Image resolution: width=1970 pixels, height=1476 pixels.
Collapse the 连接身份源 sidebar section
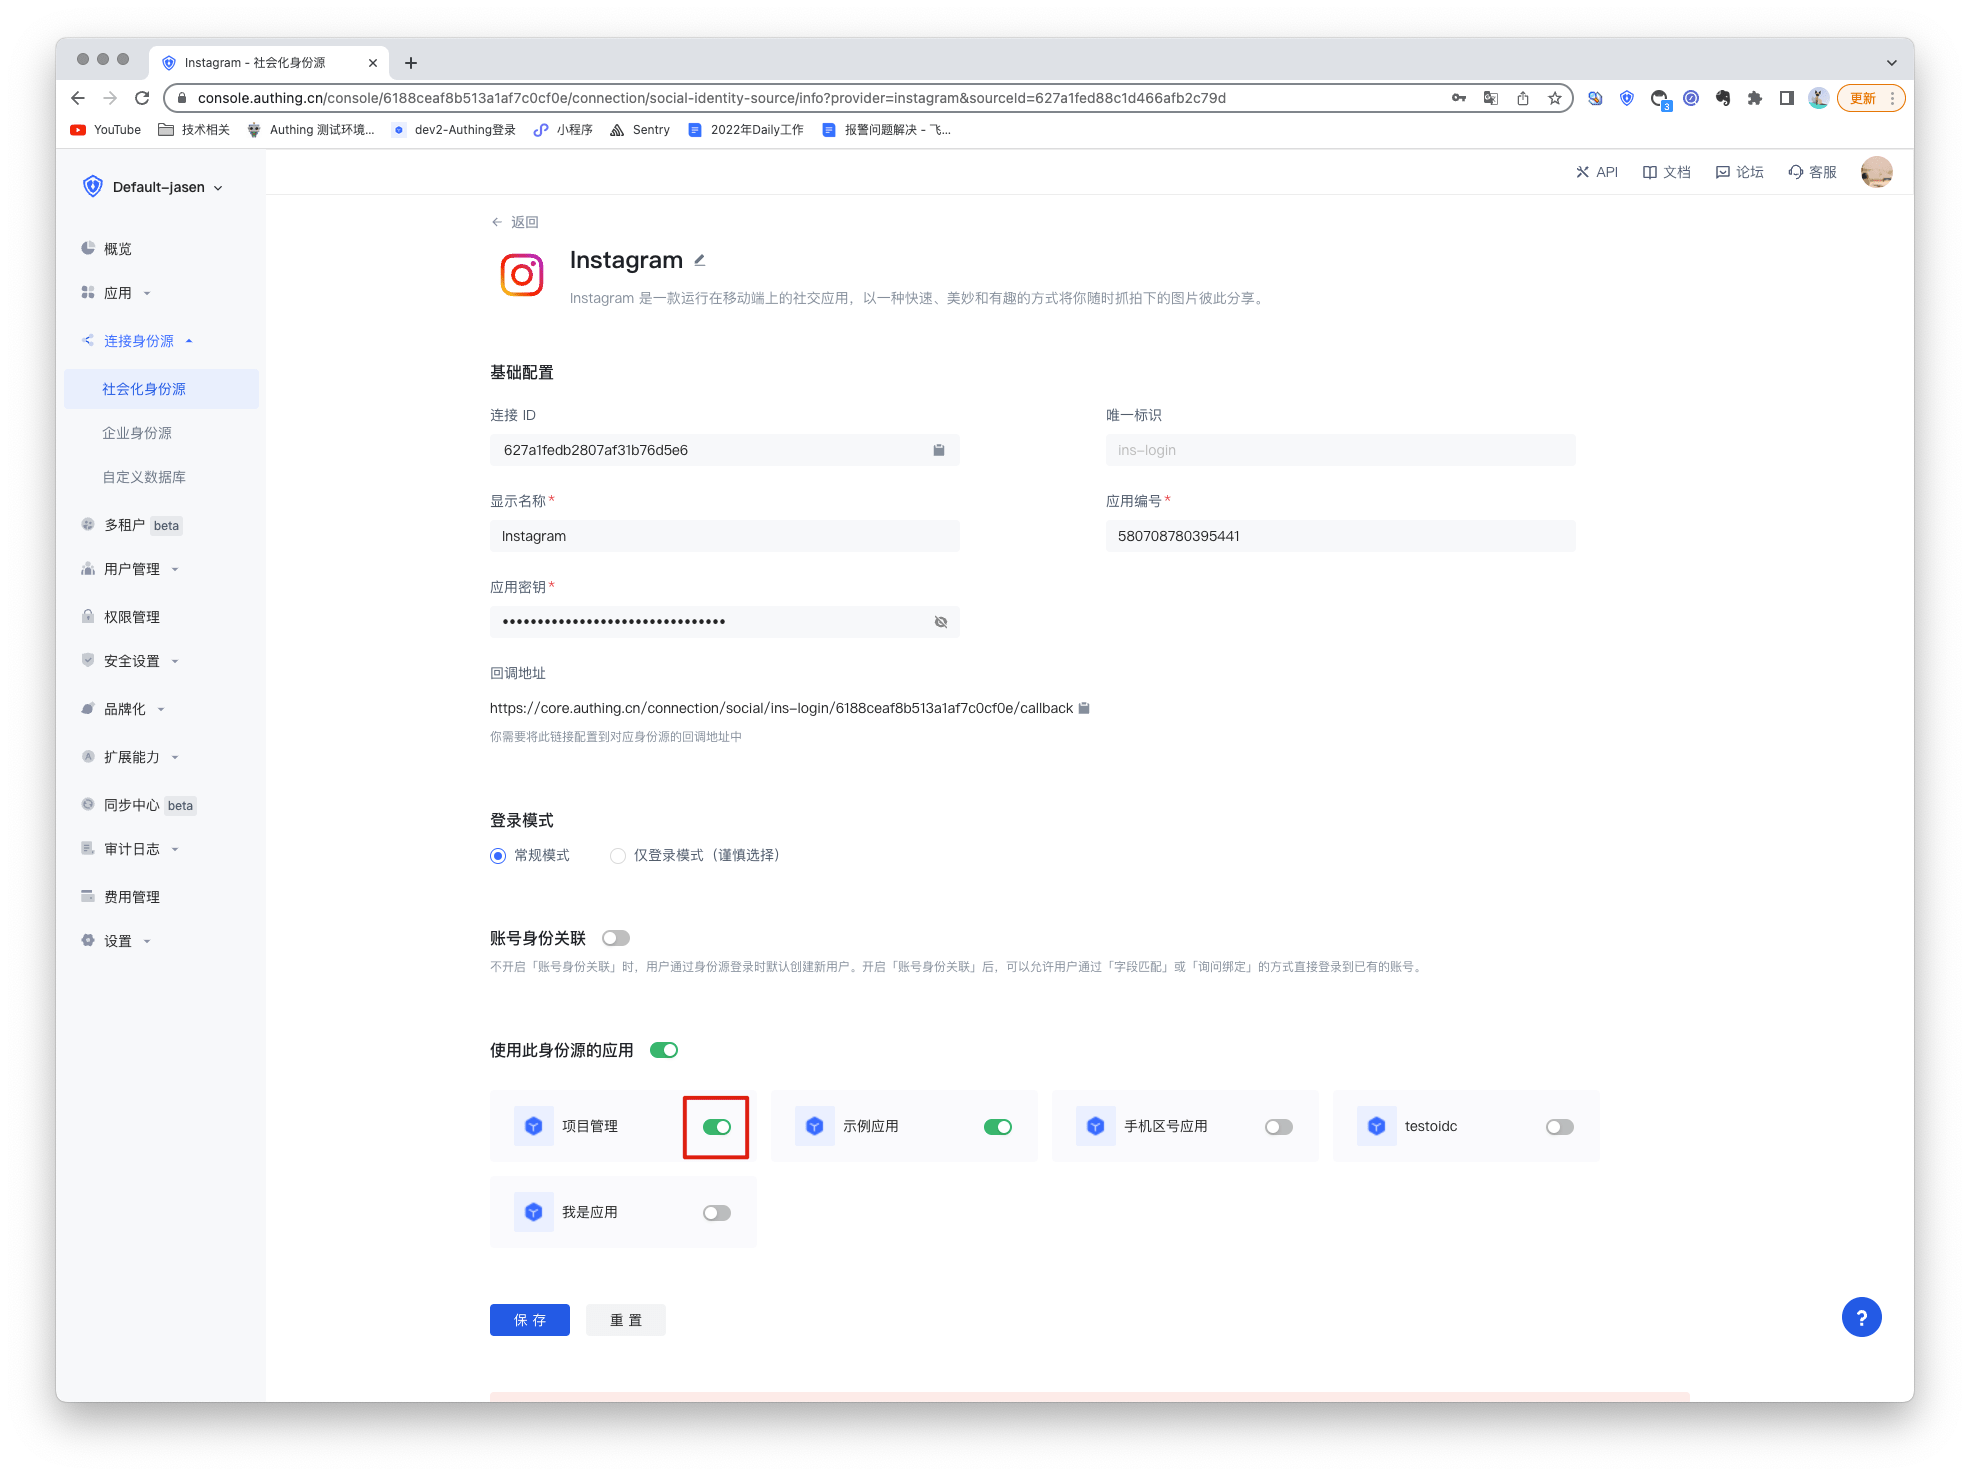click(x=139, y=341)
